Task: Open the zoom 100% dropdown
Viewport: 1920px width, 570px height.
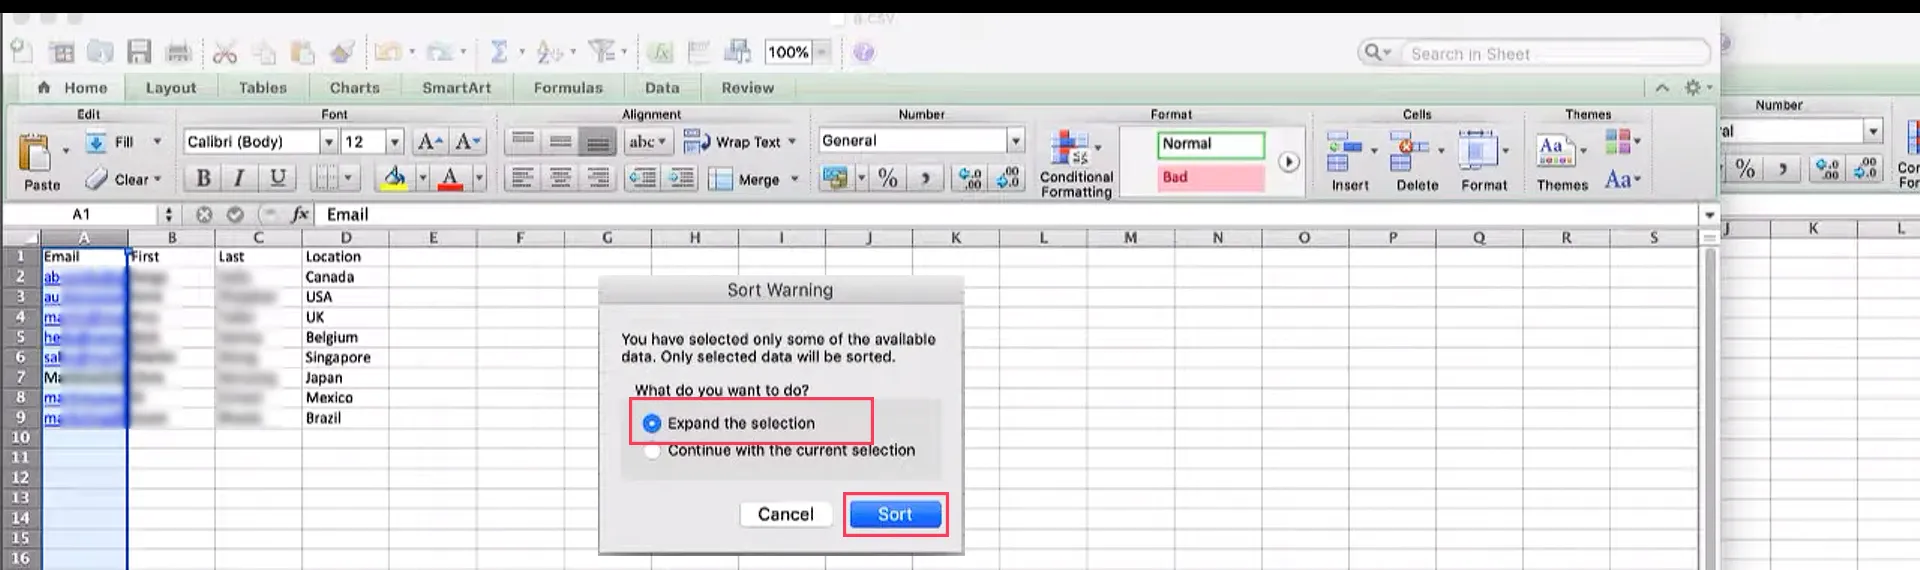Action: (x=822, y=52)
